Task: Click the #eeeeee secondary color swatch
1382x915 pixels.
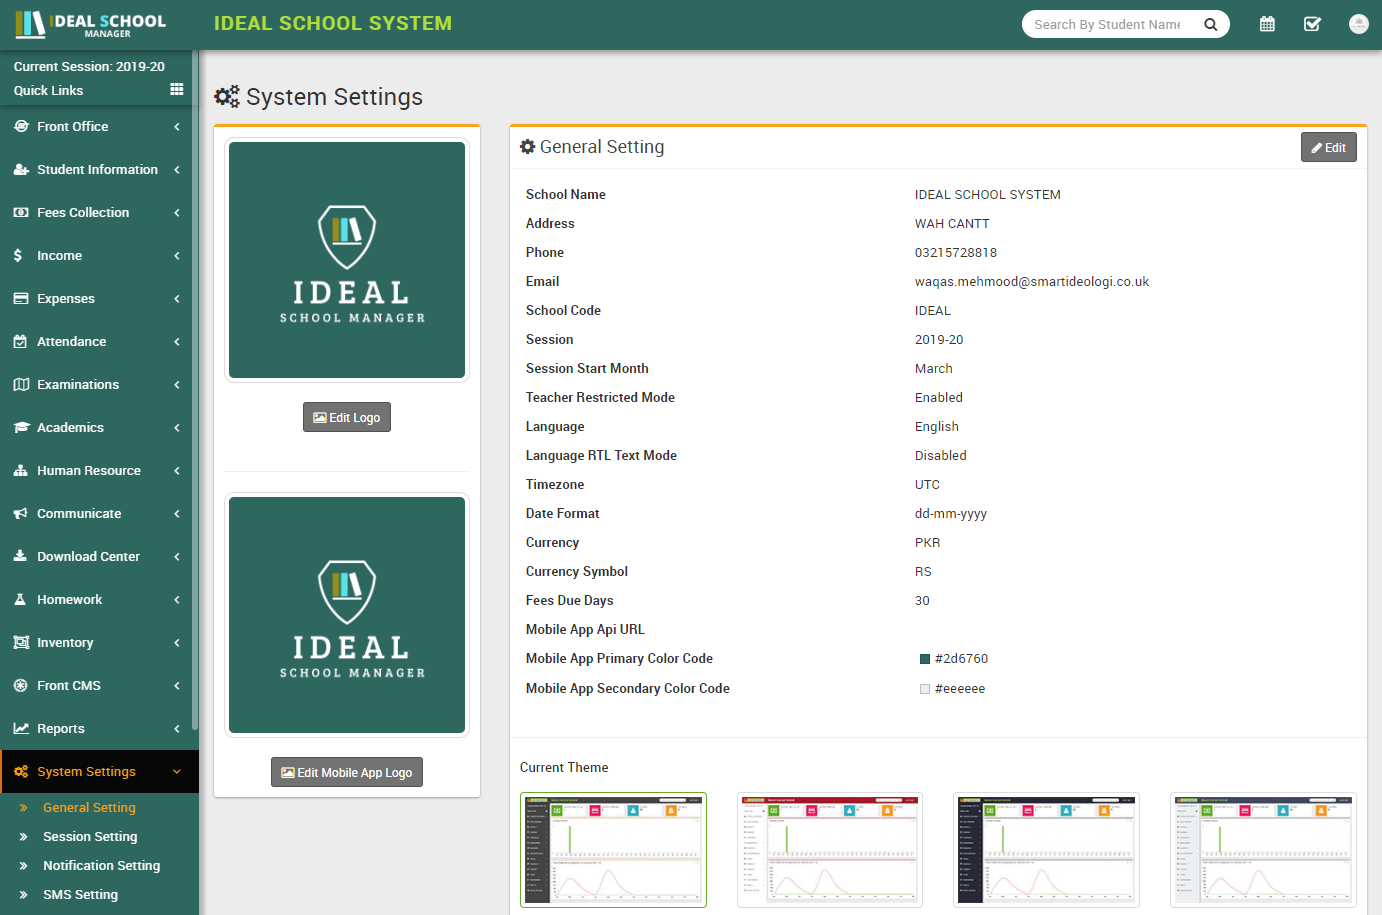Action: [925, 688]
